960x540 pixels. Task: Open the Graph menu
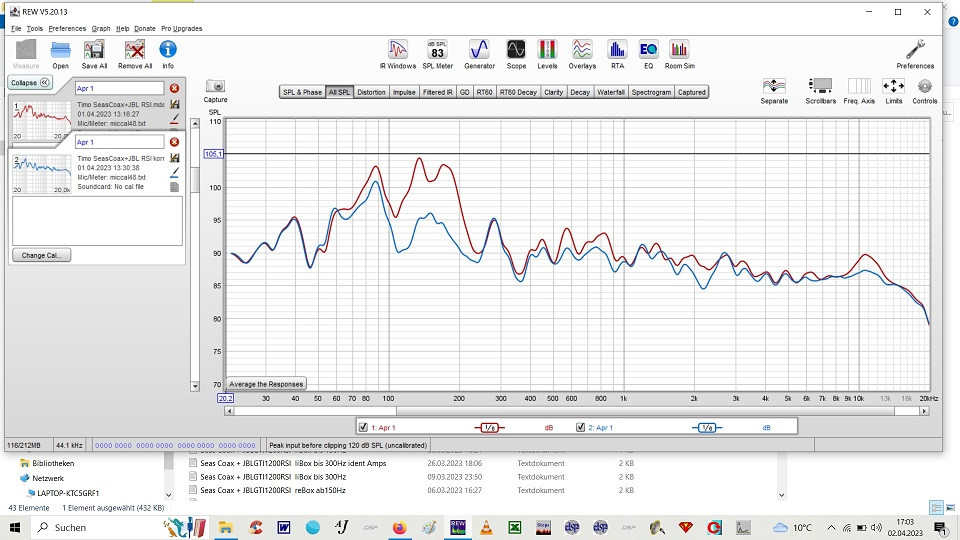click(101, 28)
